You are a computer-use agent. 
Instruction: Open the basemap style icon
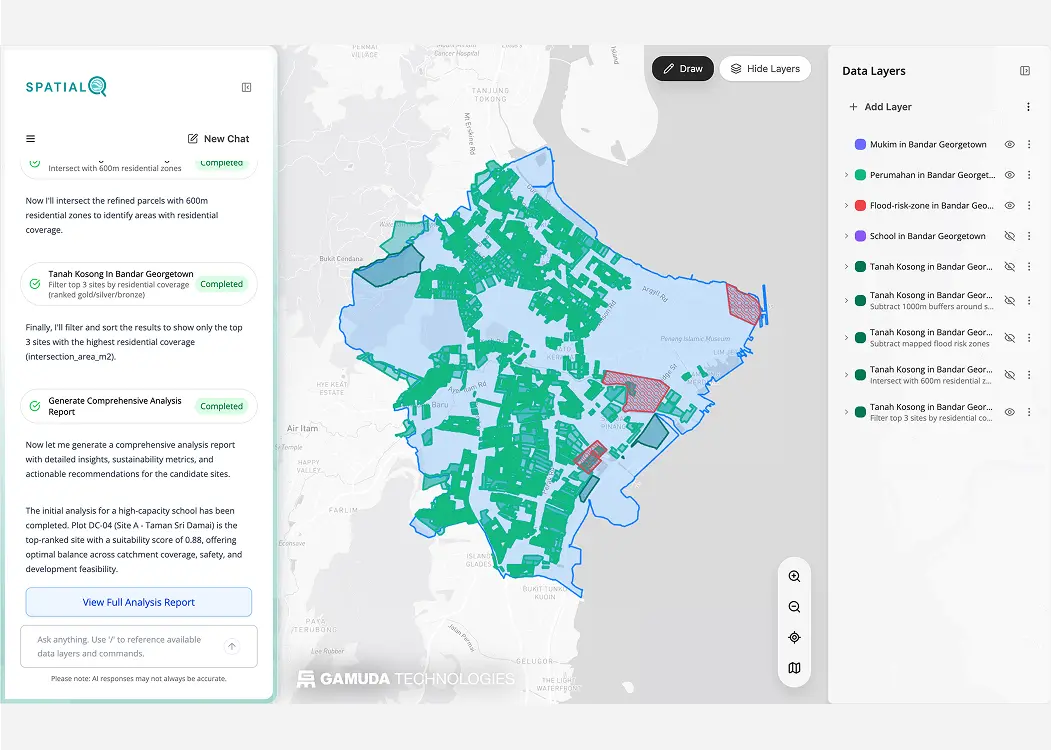tap(794, 668)
